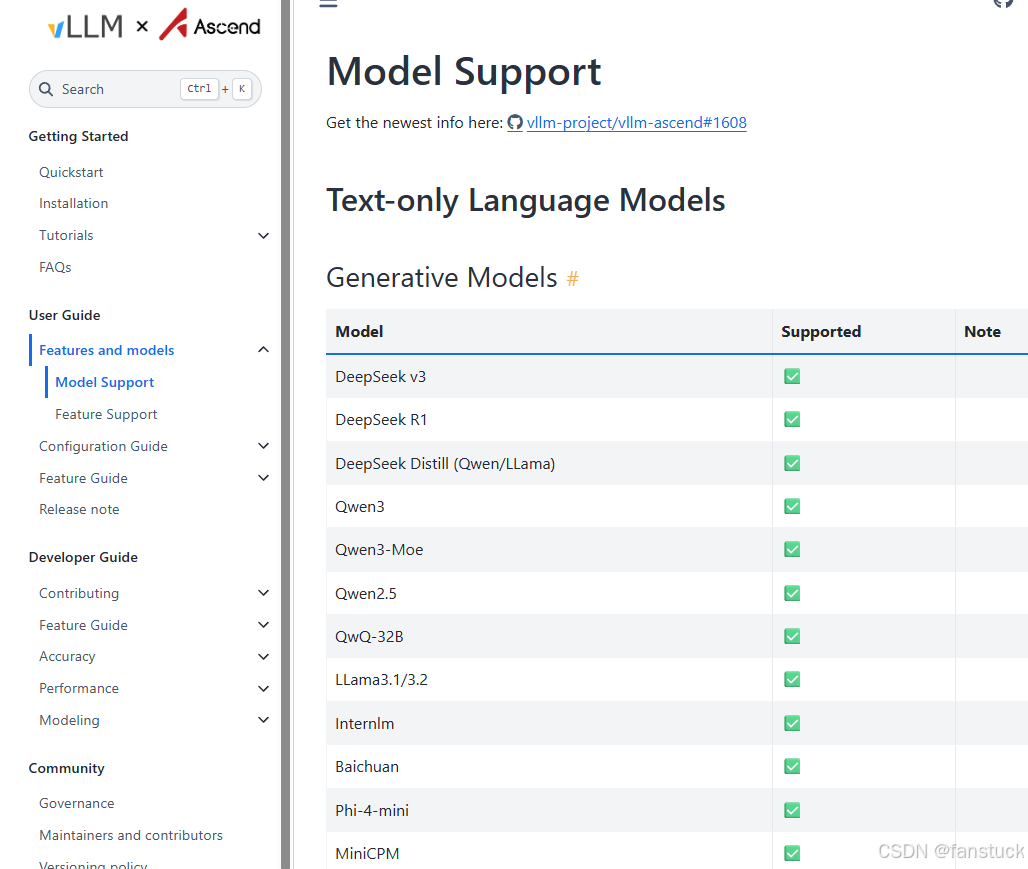Image resolution: width=1028 pixels, height=869 pixels.
Task: Open the Governance page
Action: (x=77, y=803)
